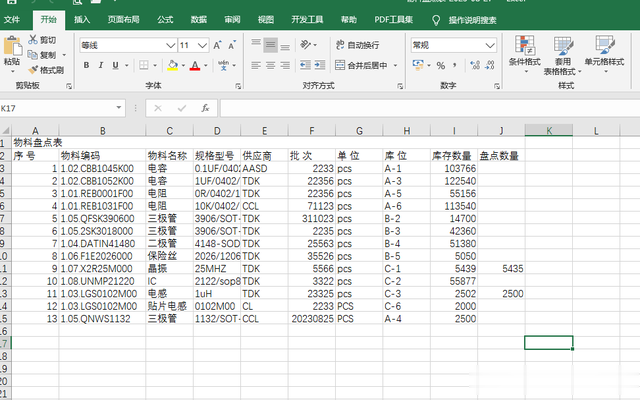
Task: Apply the Borders icon
Action: pos(144,65)
